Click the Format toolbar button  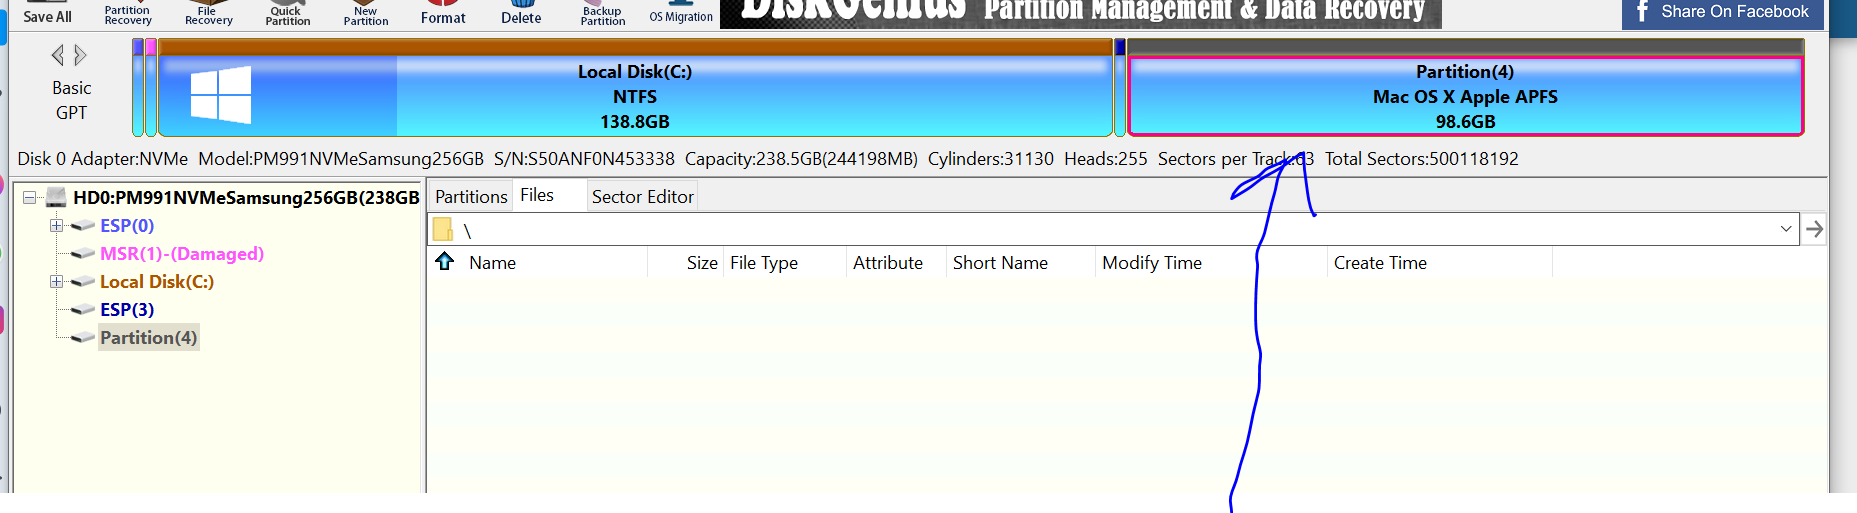(443, 14)
